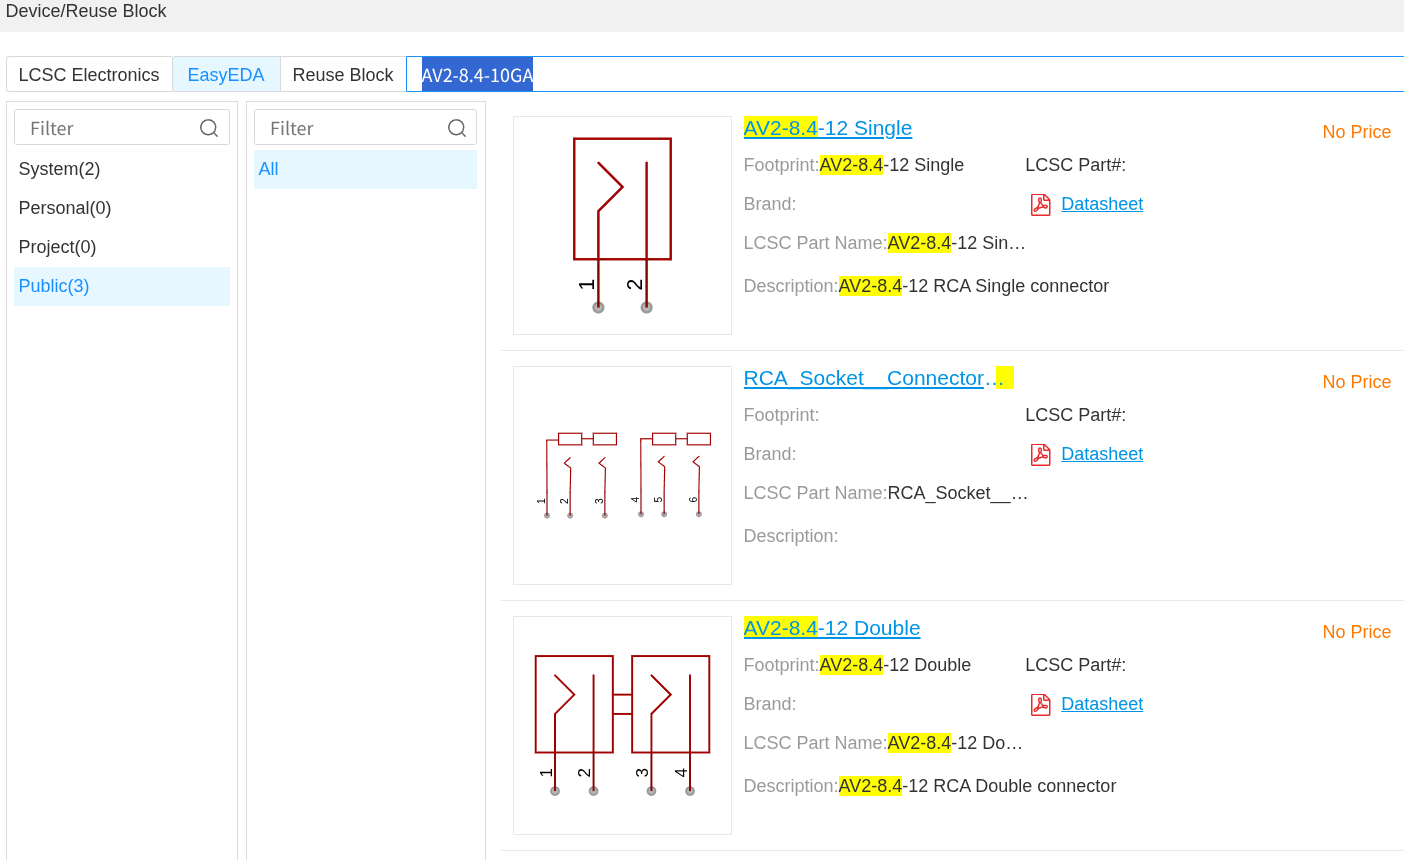1404x860 pixels.
Task: Click the PDF icon for AV2-8.4-12 Single
Action: pos(1041,204)
